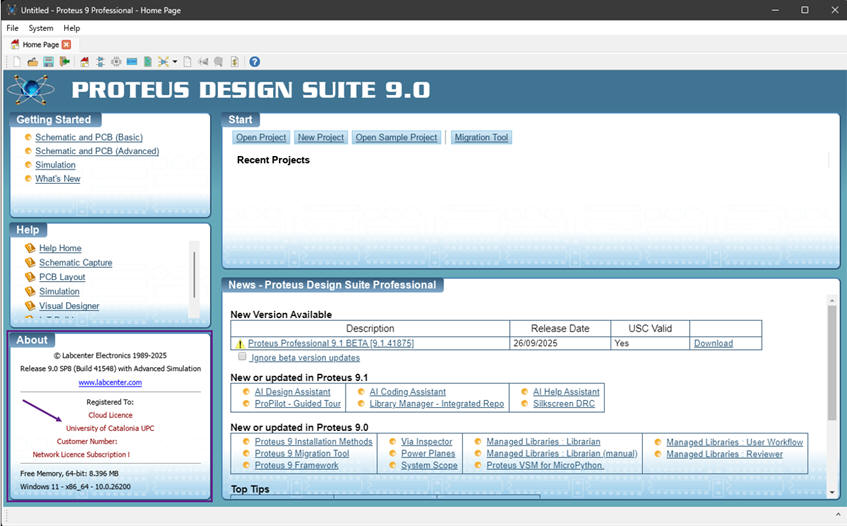
Task: Click the yellow-and-blue Design Explorer toolbar icon
Action: [x=163, y=62]
